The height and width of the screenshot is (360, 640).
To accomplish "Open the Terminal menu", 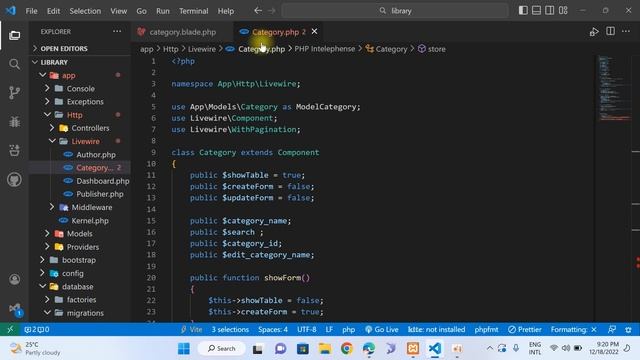I will [193, 11].
